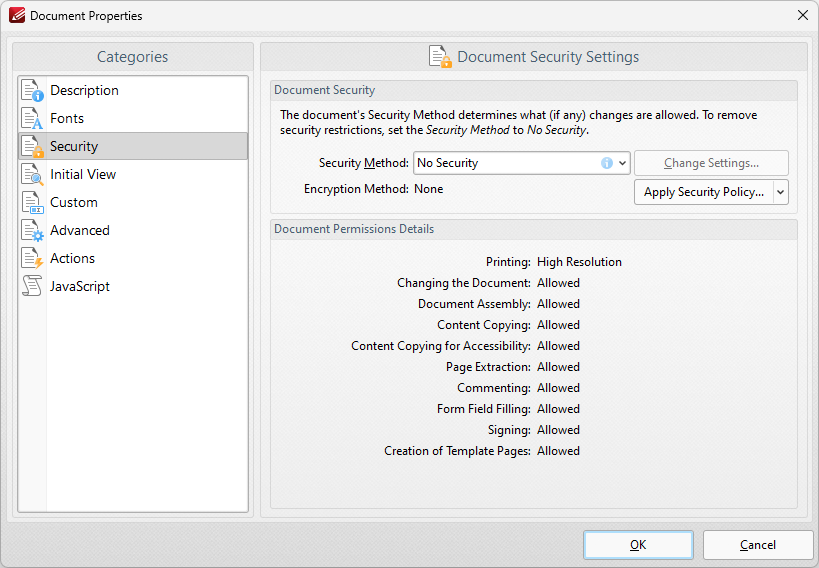The image size is (819, 568).
Task: Click the Change Settings button
Action: click(x=711, y=163)
